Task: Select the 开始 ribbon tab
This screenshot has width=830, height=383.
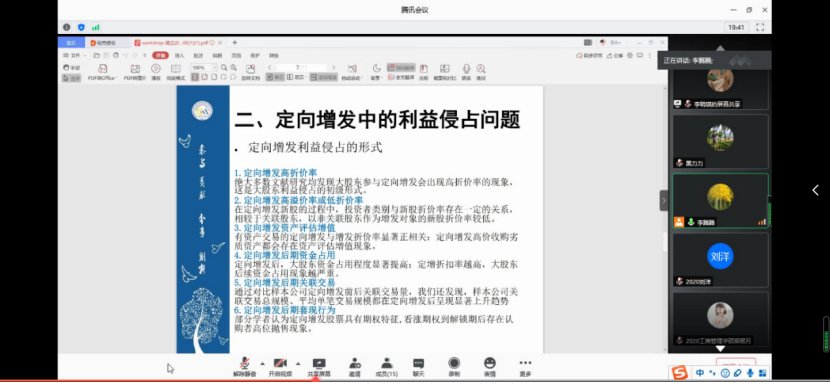Action: click(160, 56)
